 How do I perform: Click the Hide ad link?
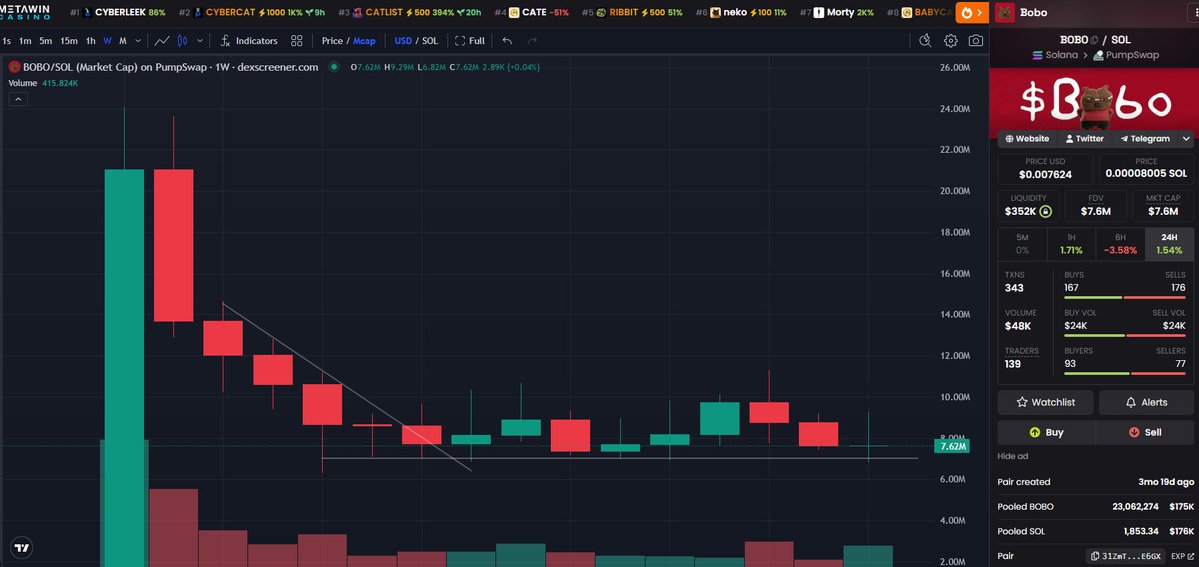[1012, 456]
